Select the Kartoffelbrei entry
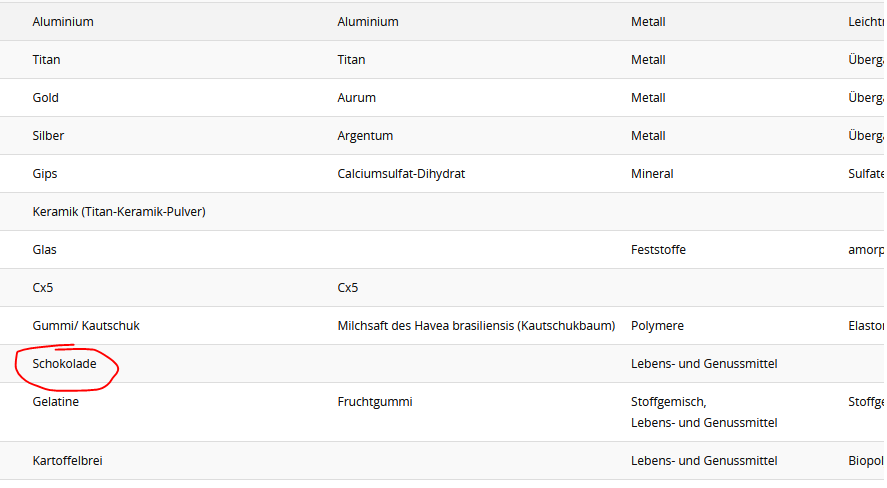This screenshot has height=488, width=887. point(67,461)
